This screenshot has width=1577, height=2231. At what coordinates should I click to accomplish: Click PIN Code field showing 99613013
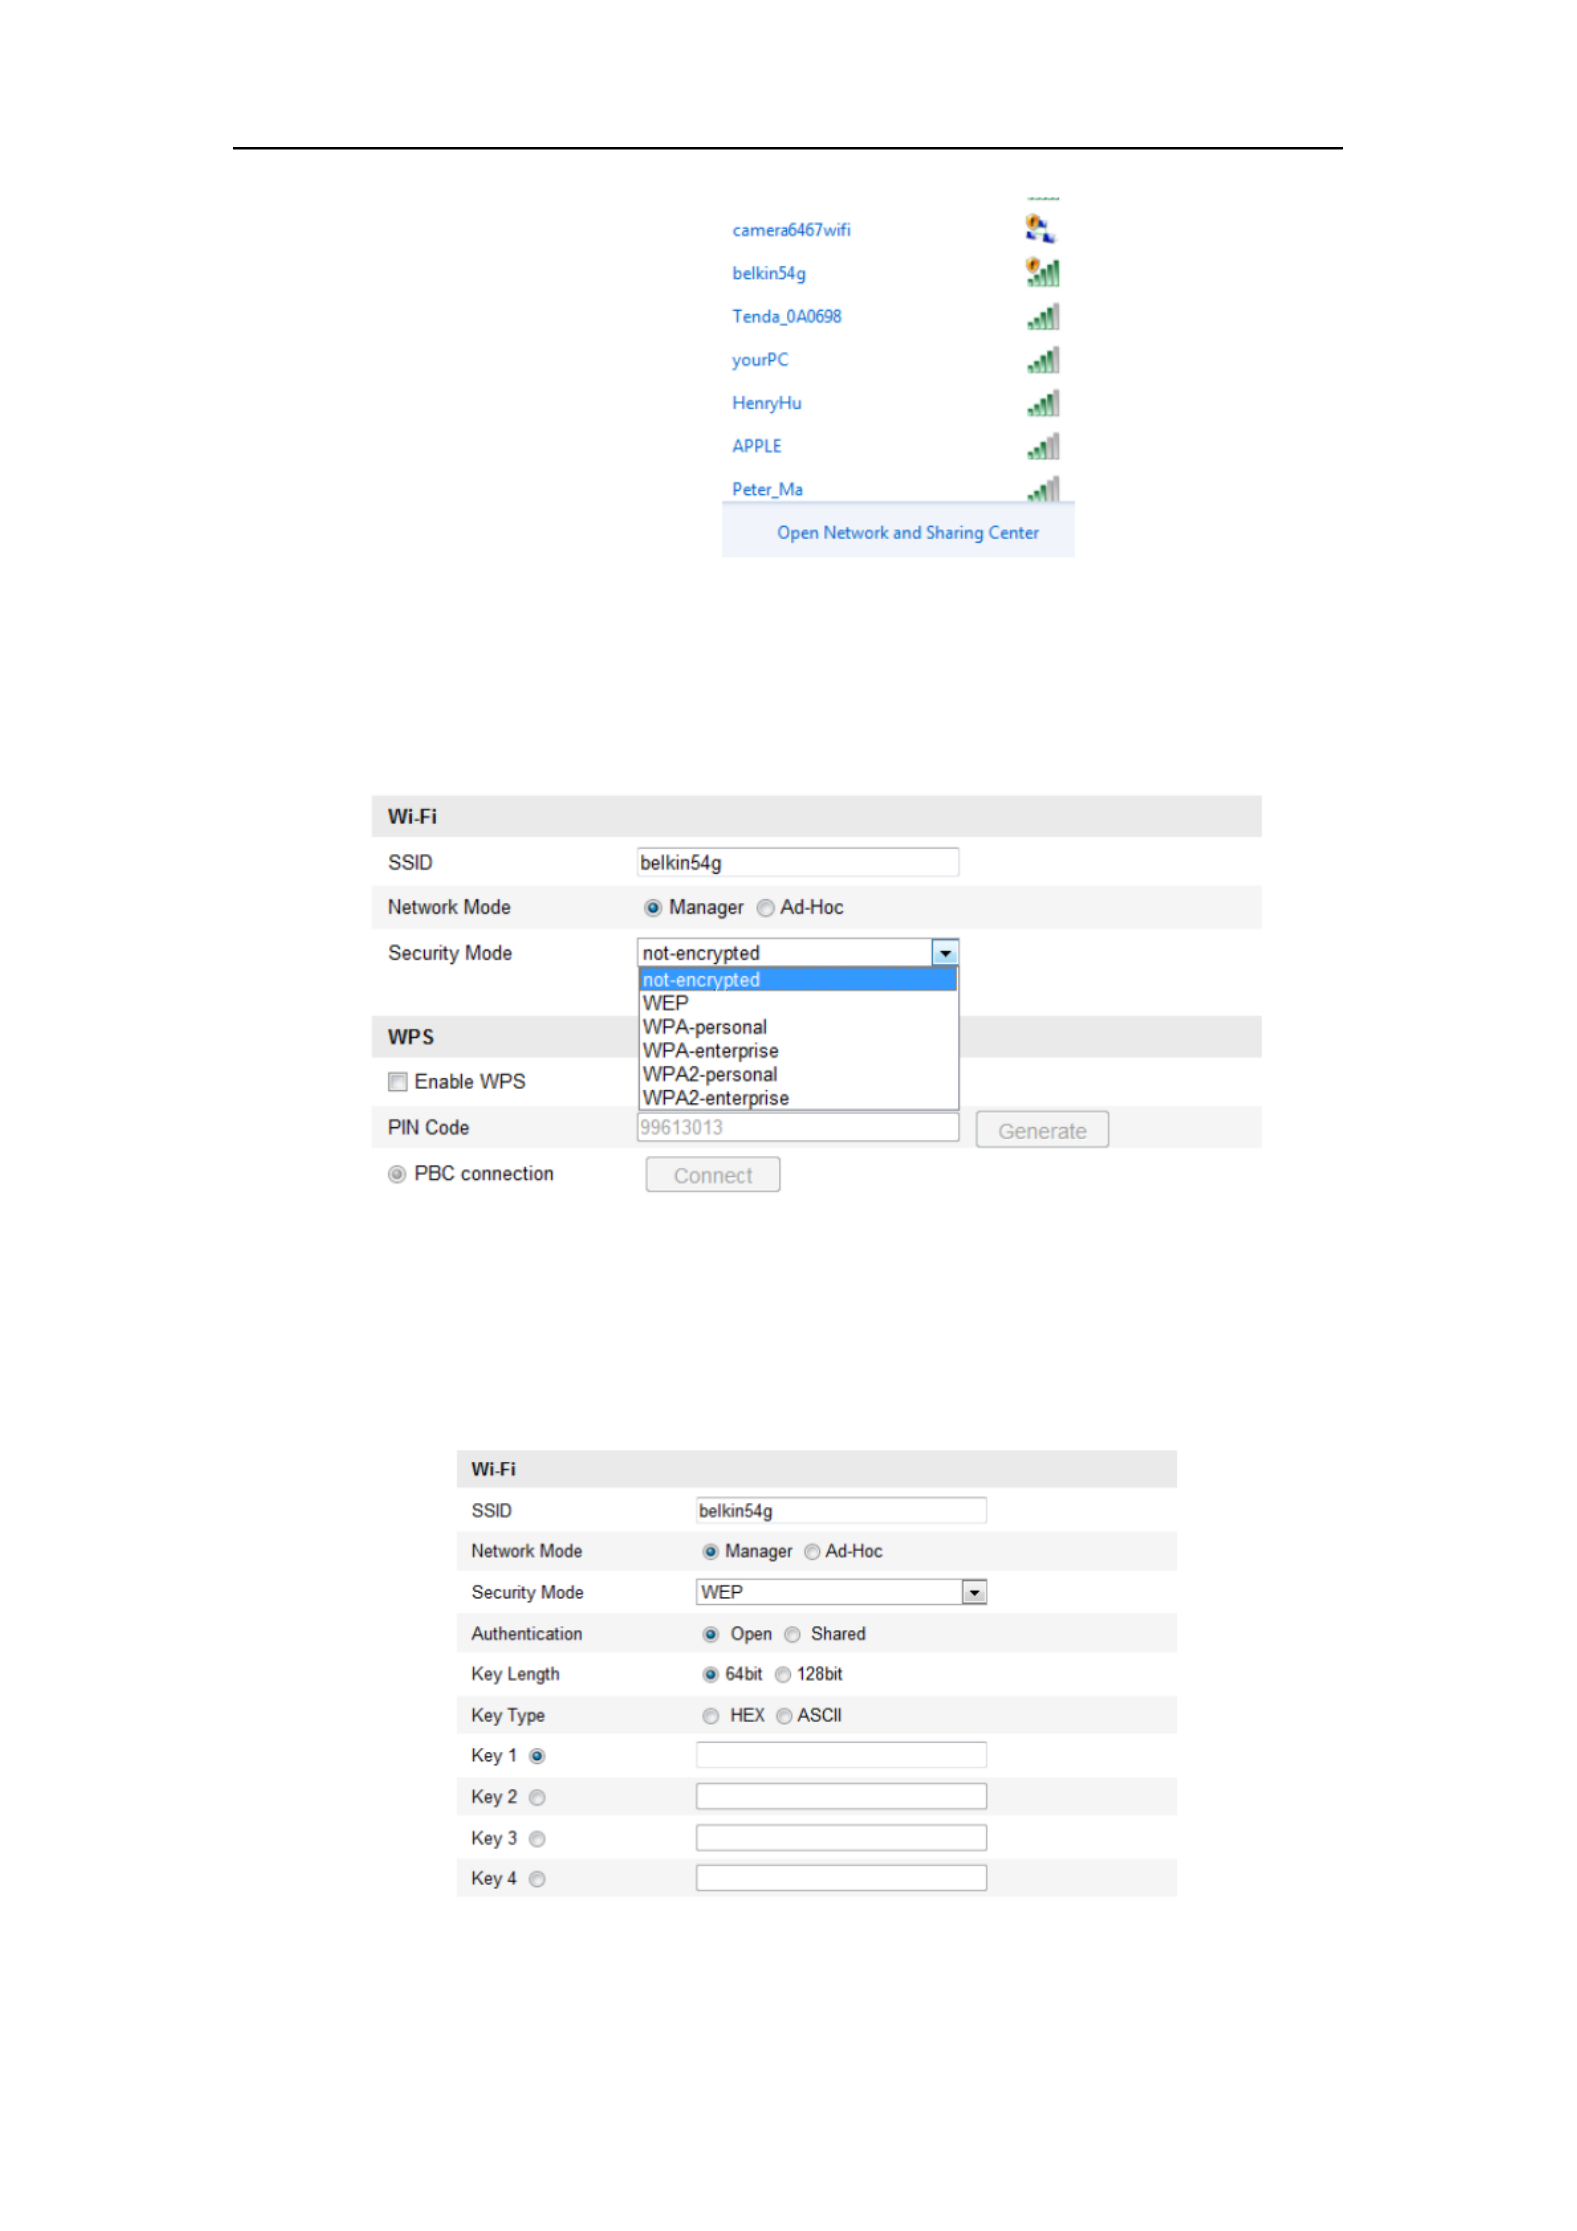click(x=797, y=1127)
